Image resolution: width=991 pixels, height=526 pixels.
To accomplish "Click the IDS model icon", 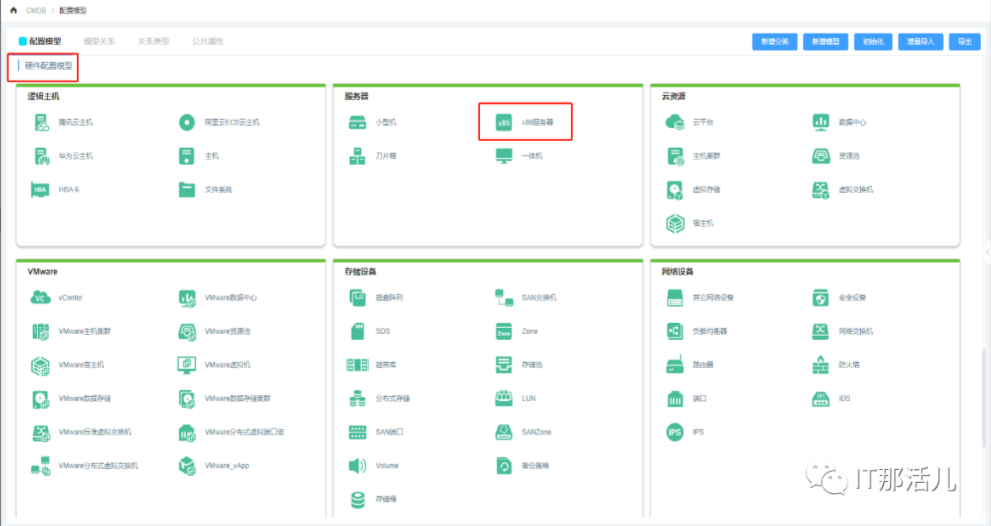I will pyautogui.click(x=821, y=399).
